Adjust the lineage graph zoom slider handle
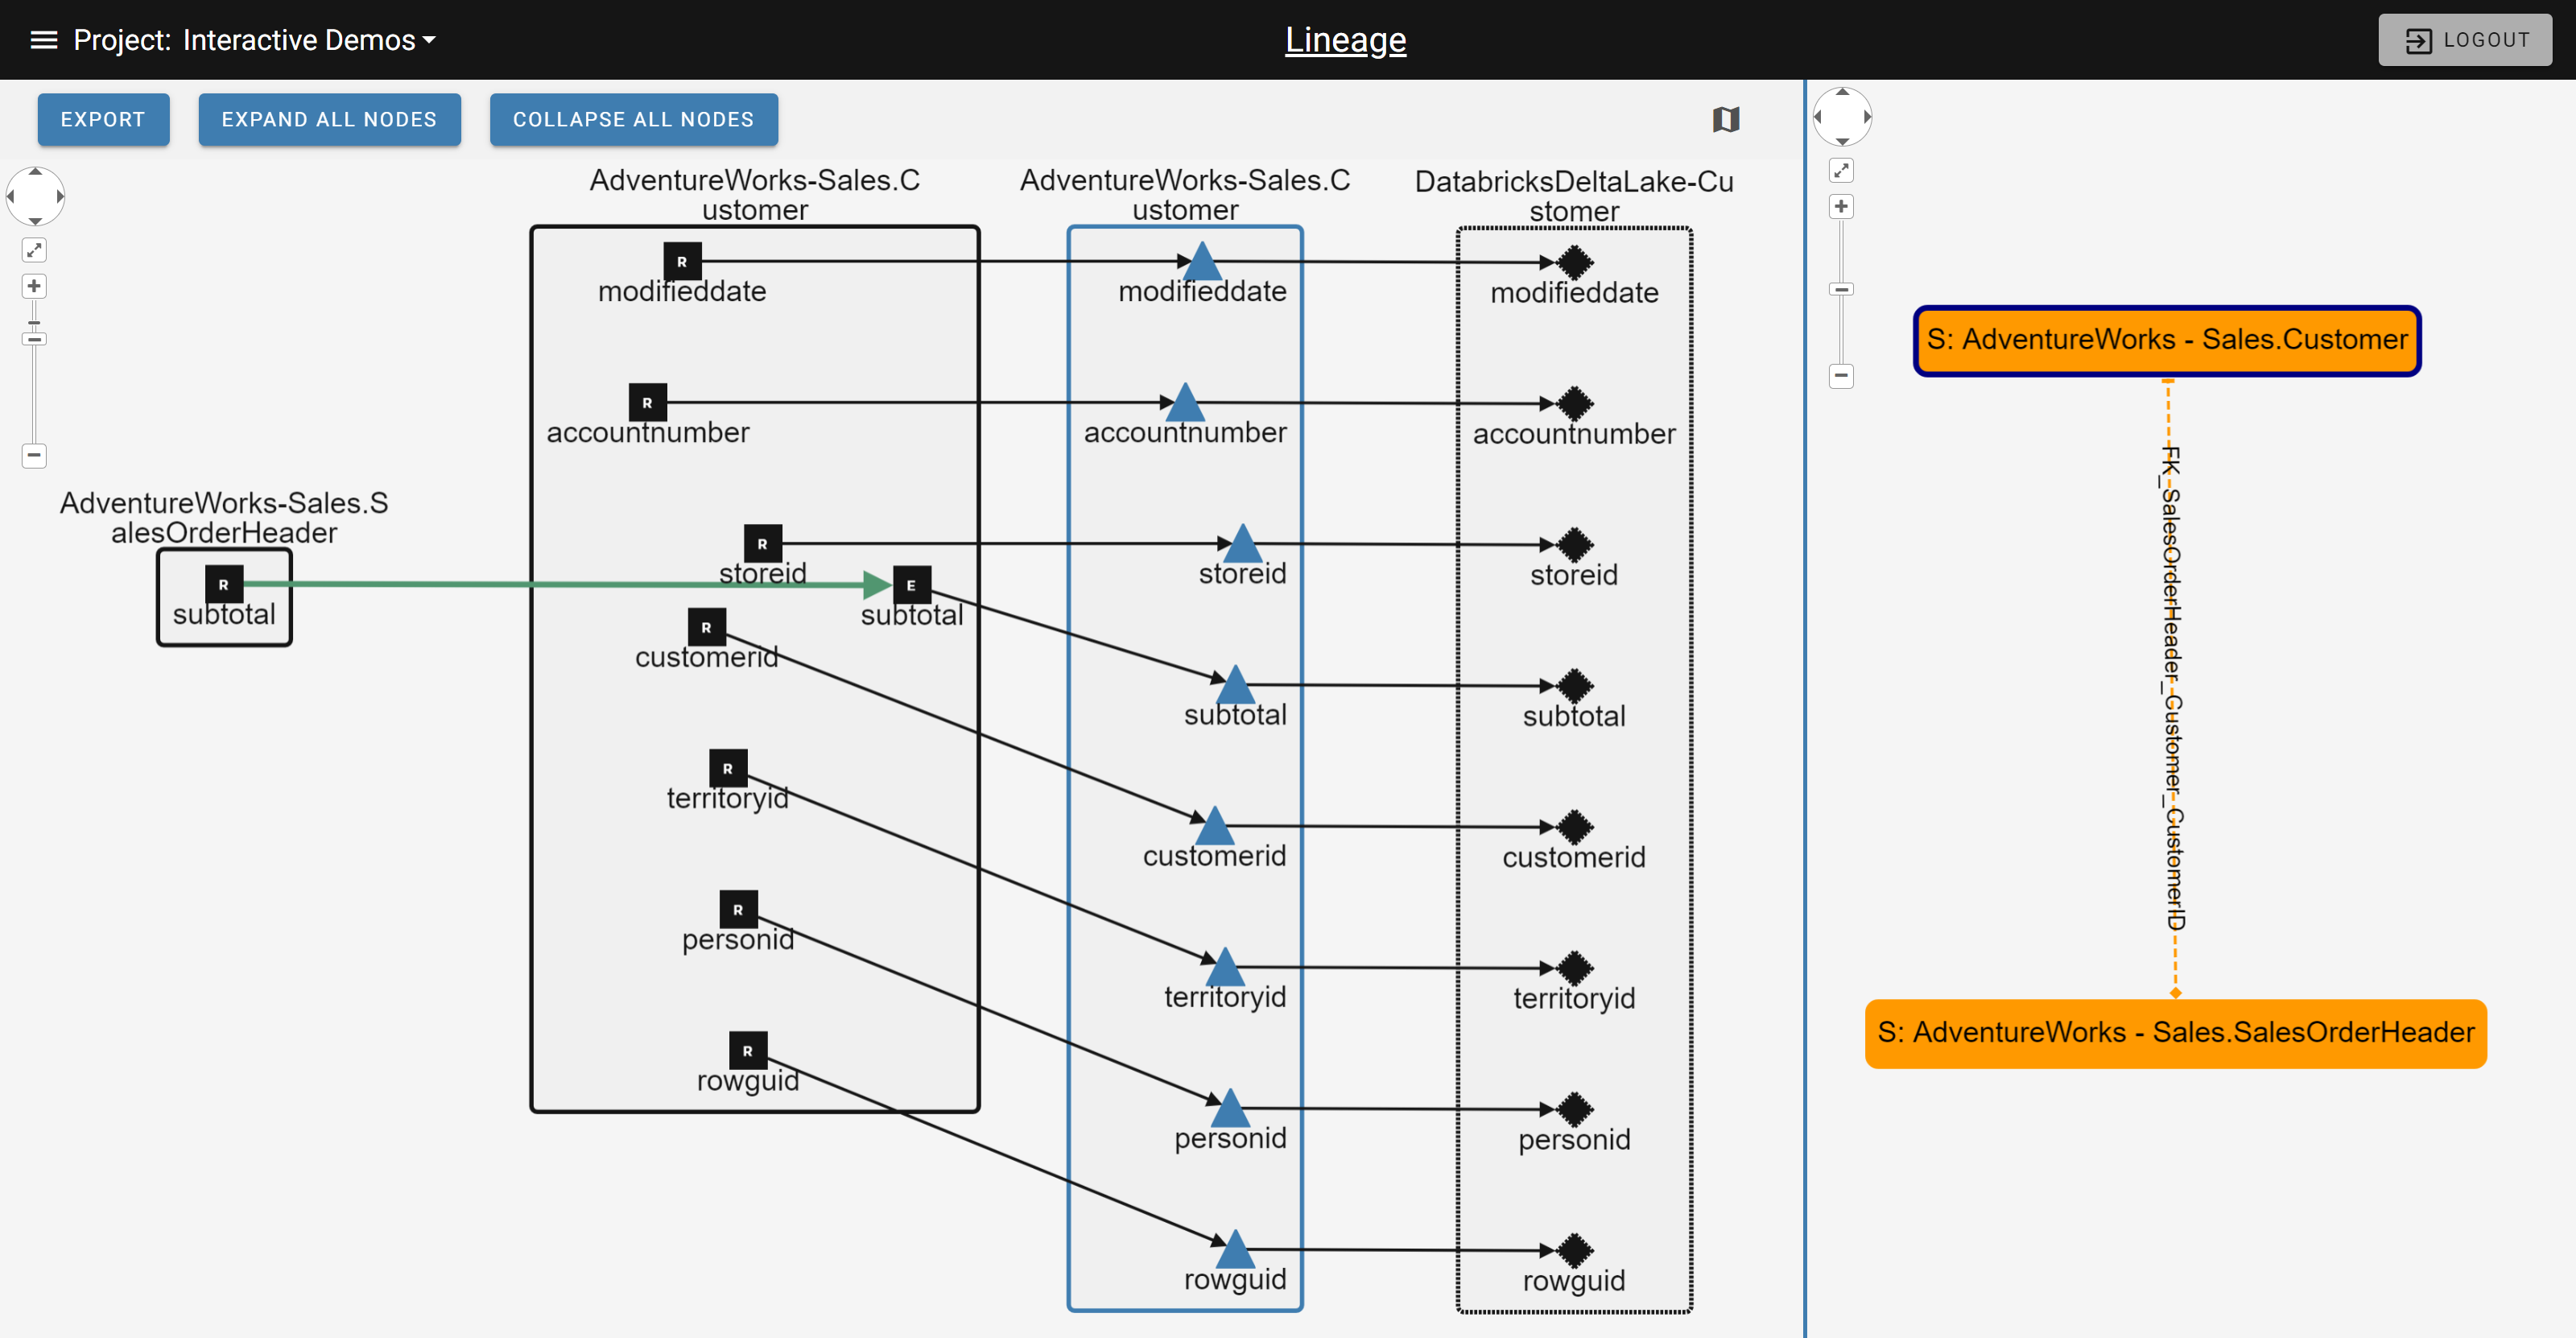This screenshot has width=2576, height=1338. click(34, 339)
